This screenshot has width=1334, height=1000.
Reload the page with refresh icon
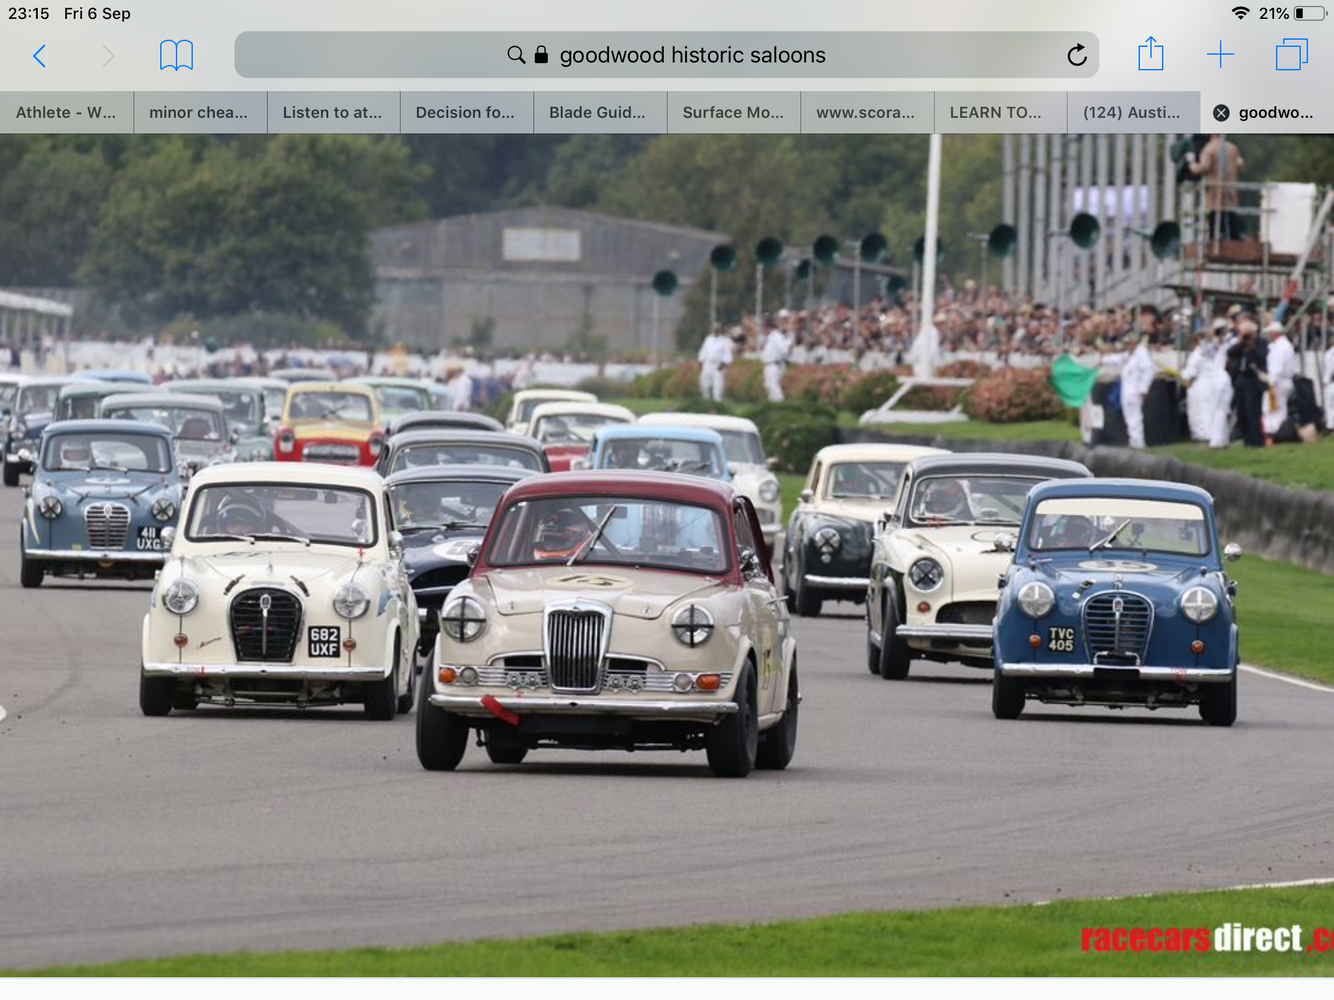pyautogui.click(x=1076, y=55)
